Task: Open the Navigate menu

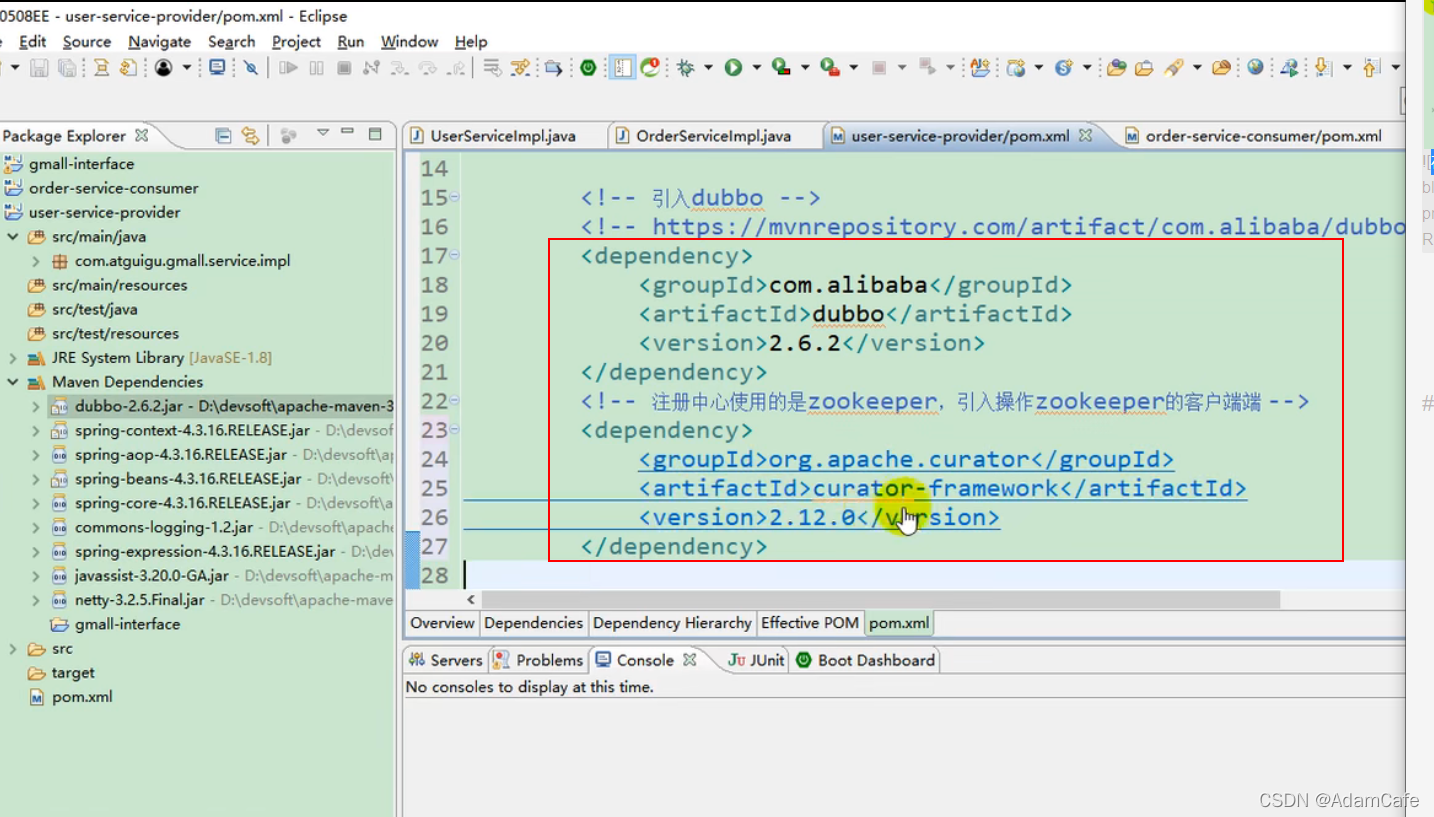Action: pyautogui.click(x=160, y=41)
